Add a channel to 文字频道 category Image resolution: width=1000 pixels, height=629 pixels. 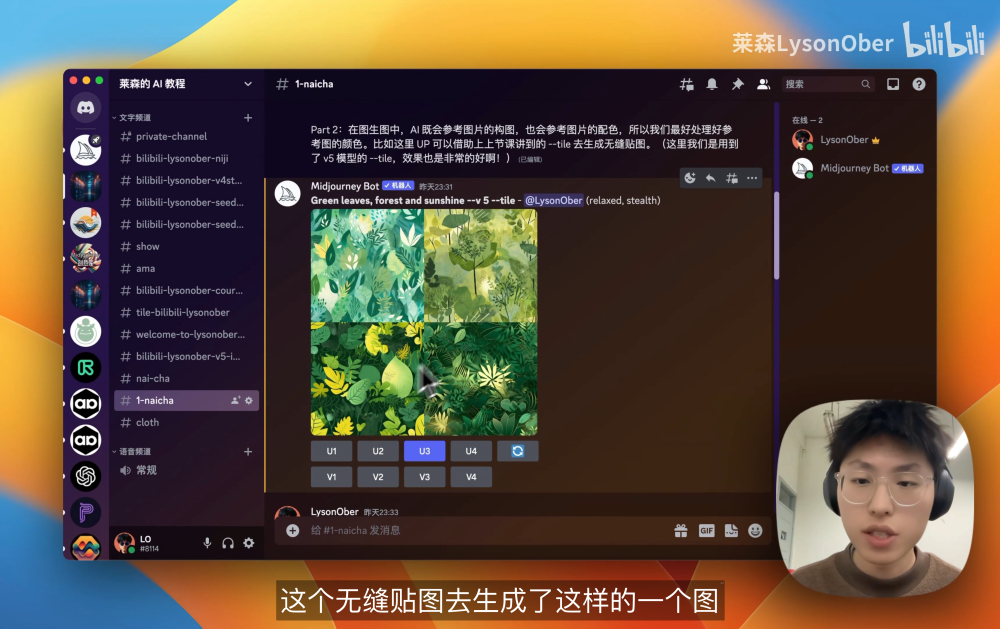(x=248, y=117)
